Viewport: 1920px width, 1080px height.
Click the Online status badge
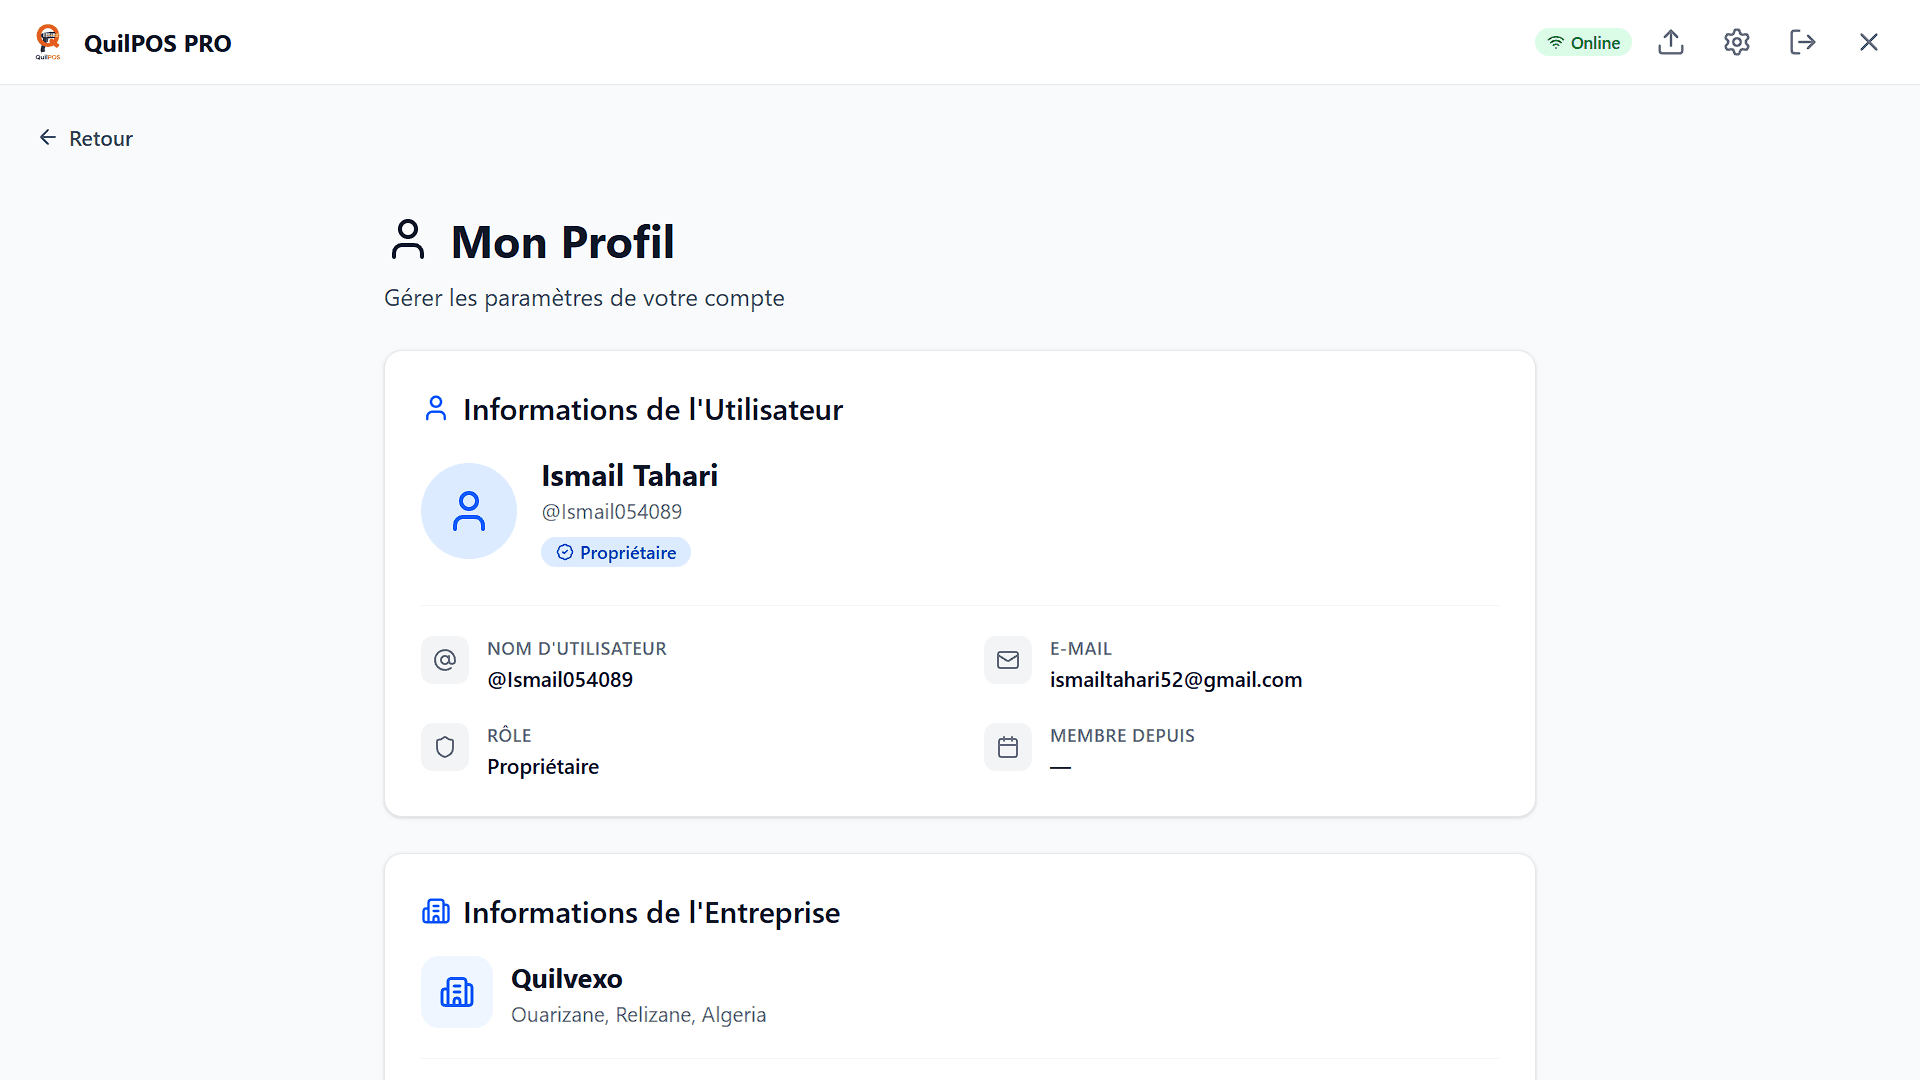[1583, 42]
